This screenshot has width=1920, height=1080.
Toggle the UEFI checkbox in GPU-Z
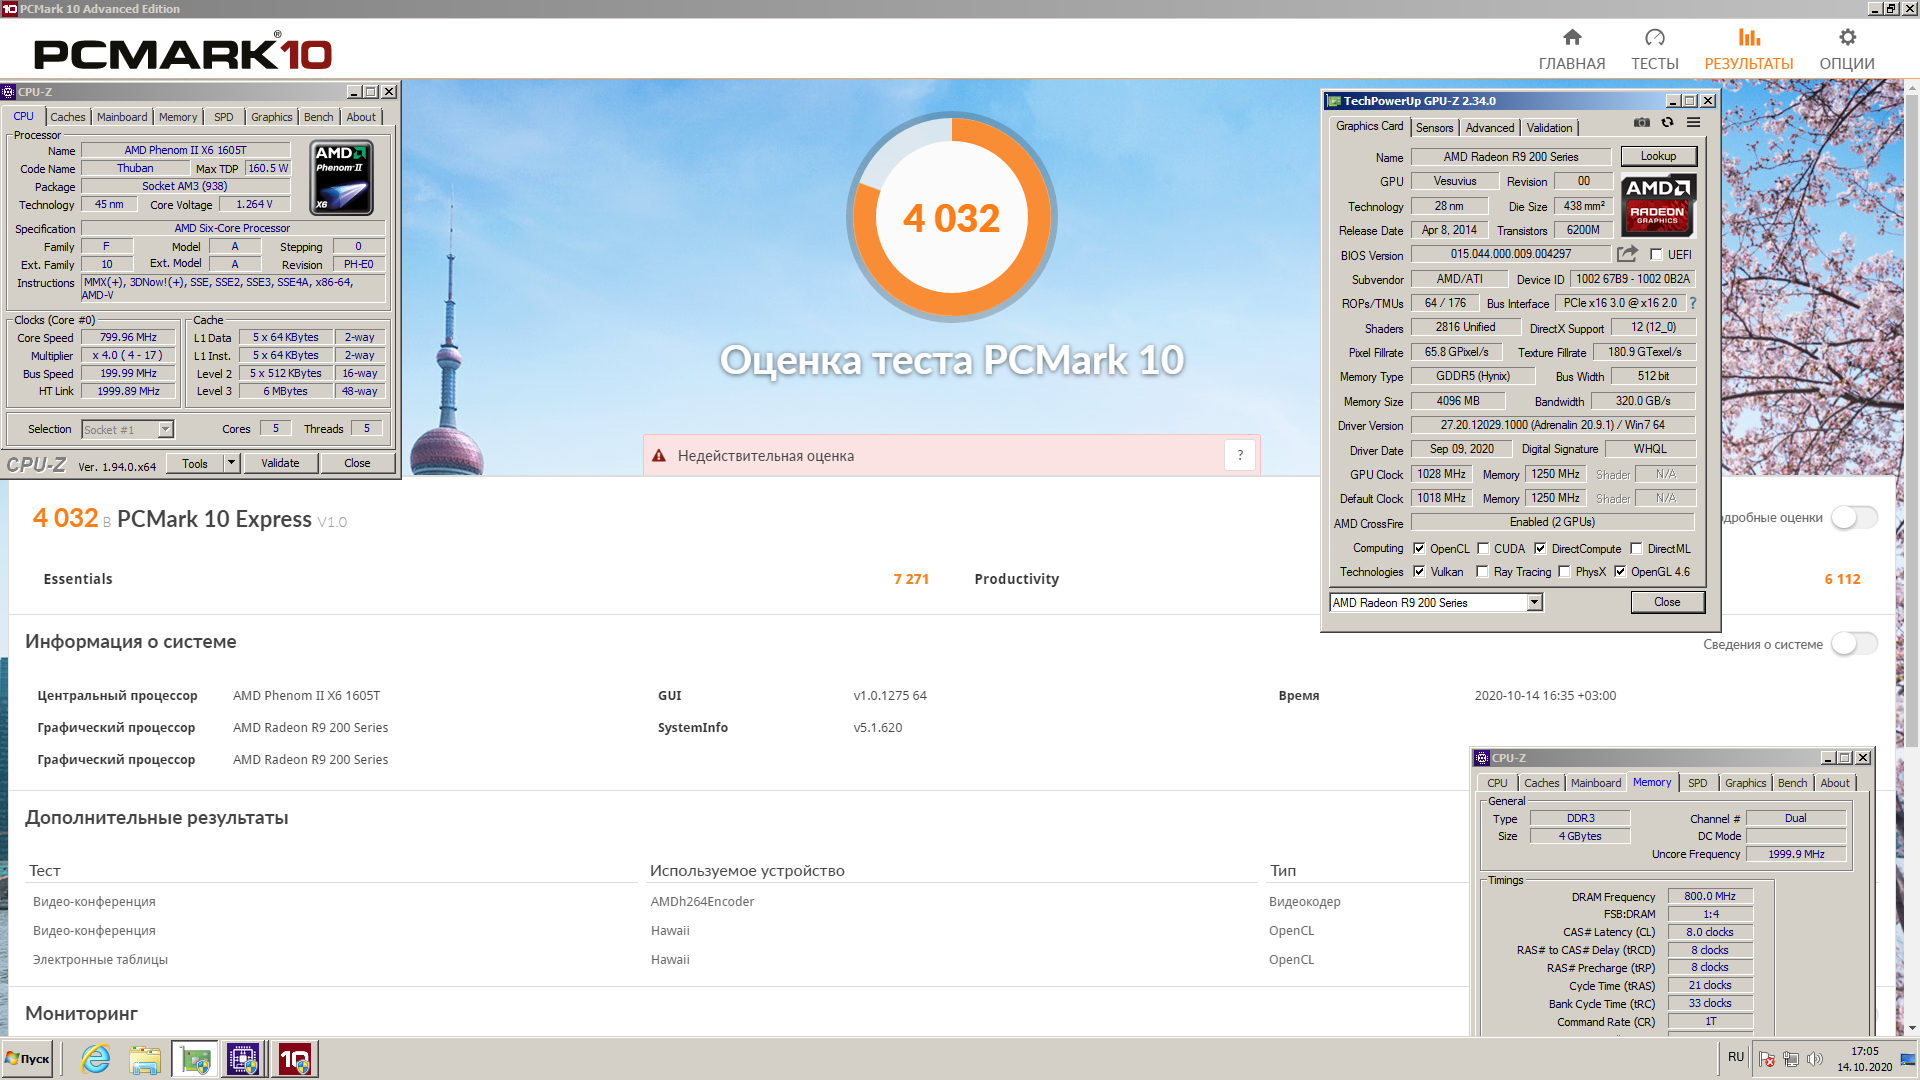tap(1656, 255)
